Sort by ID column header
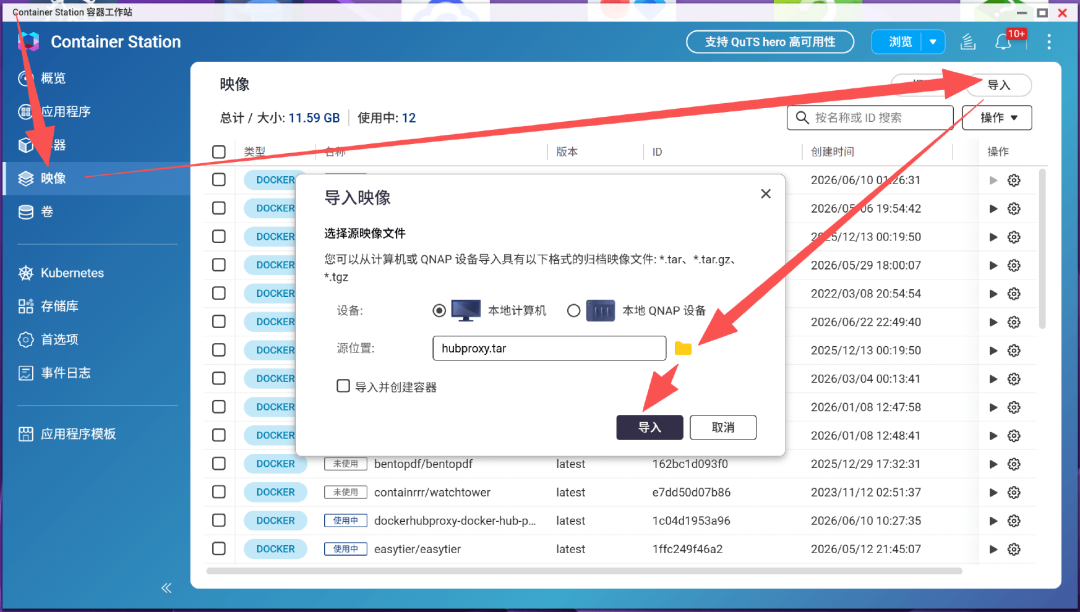The image size is (1080, 612). [657, 151]
